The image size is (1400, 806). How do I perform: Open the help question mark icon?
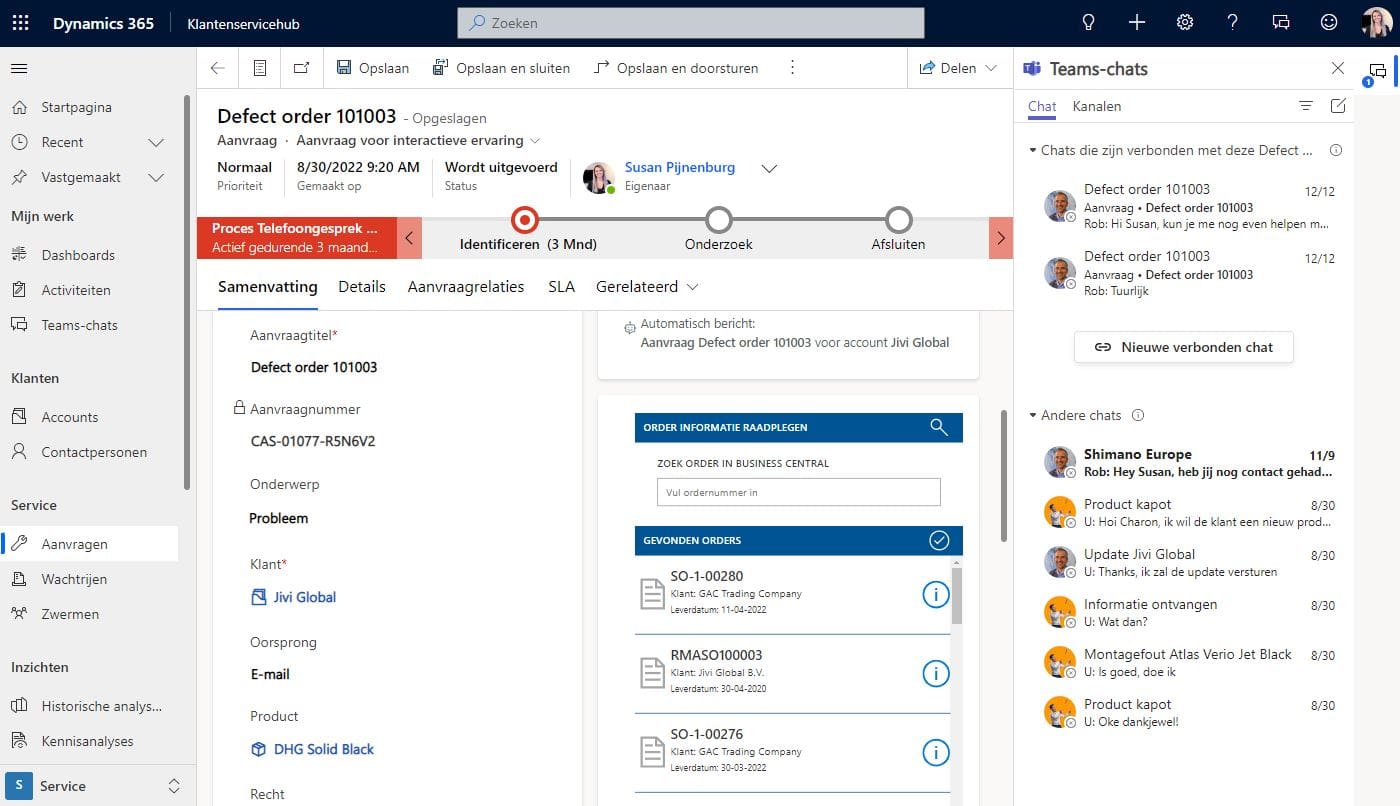[x=1233, y=23]
